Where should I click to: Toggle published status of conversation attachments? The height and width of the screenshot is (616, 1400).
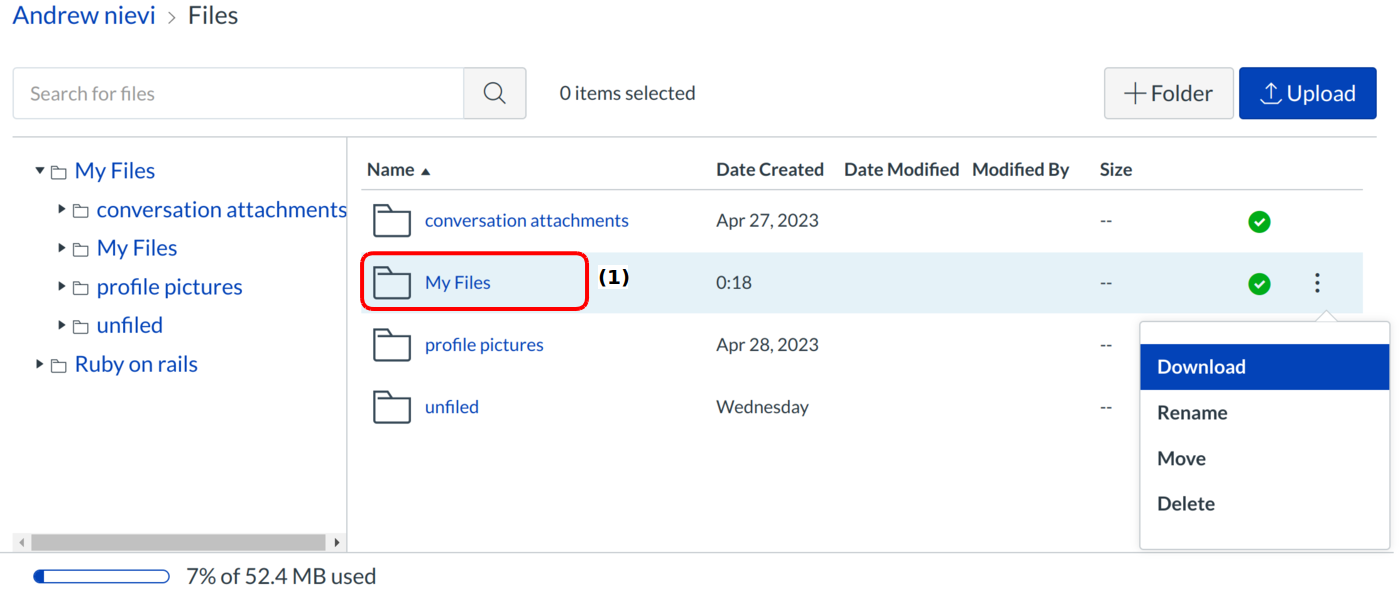[x=1259, y=222]
